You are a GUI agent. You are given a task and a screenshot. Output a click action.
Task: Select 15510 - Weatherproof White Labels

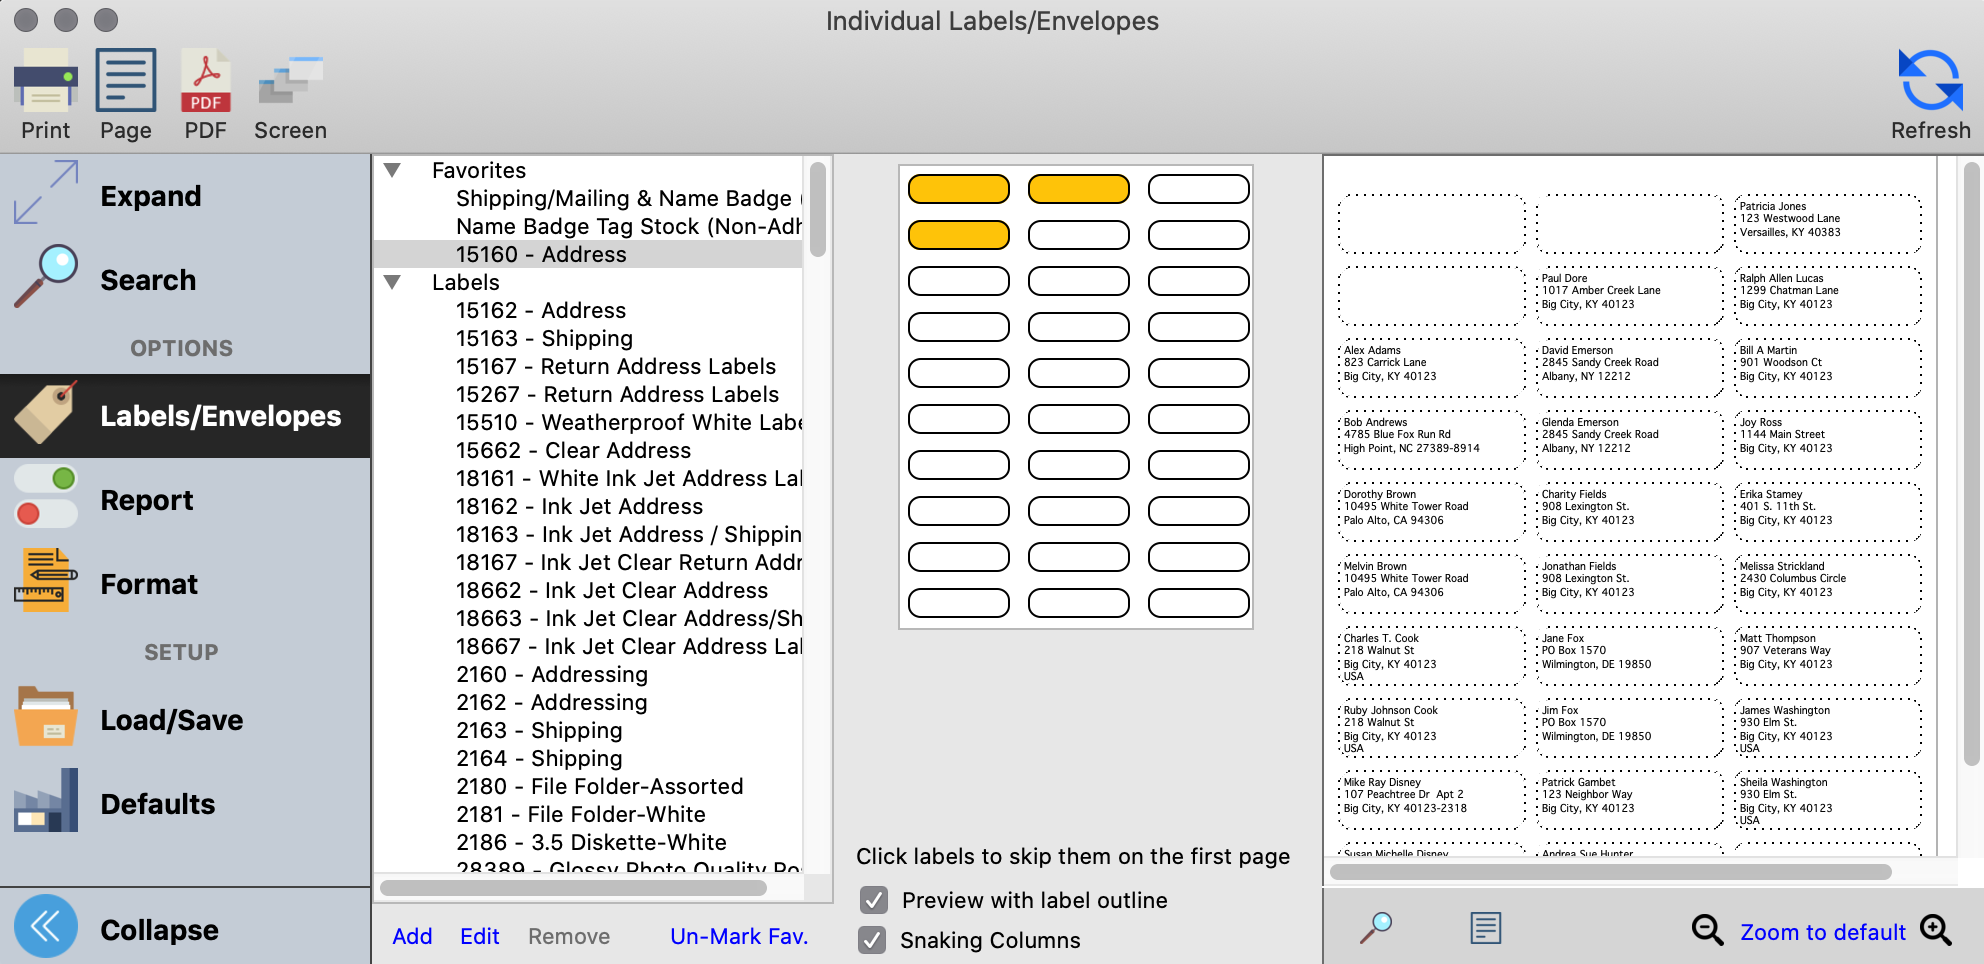(588, 422)
